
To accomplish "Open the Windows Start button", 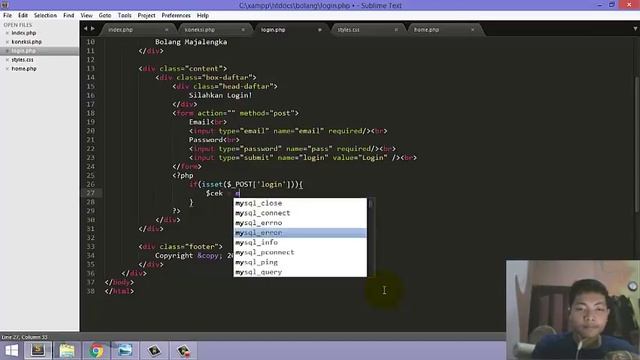I will 11,351.
